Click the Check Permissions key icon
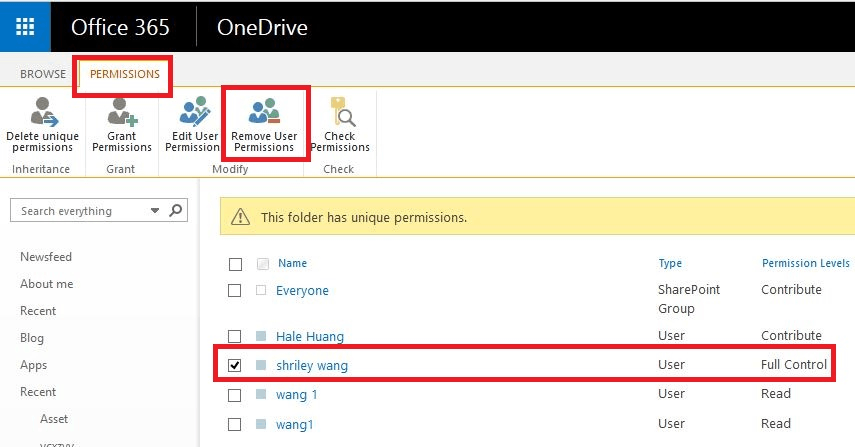Image resolution: width=855 pixels, height=447 pixels. click(x=342, y=111)
